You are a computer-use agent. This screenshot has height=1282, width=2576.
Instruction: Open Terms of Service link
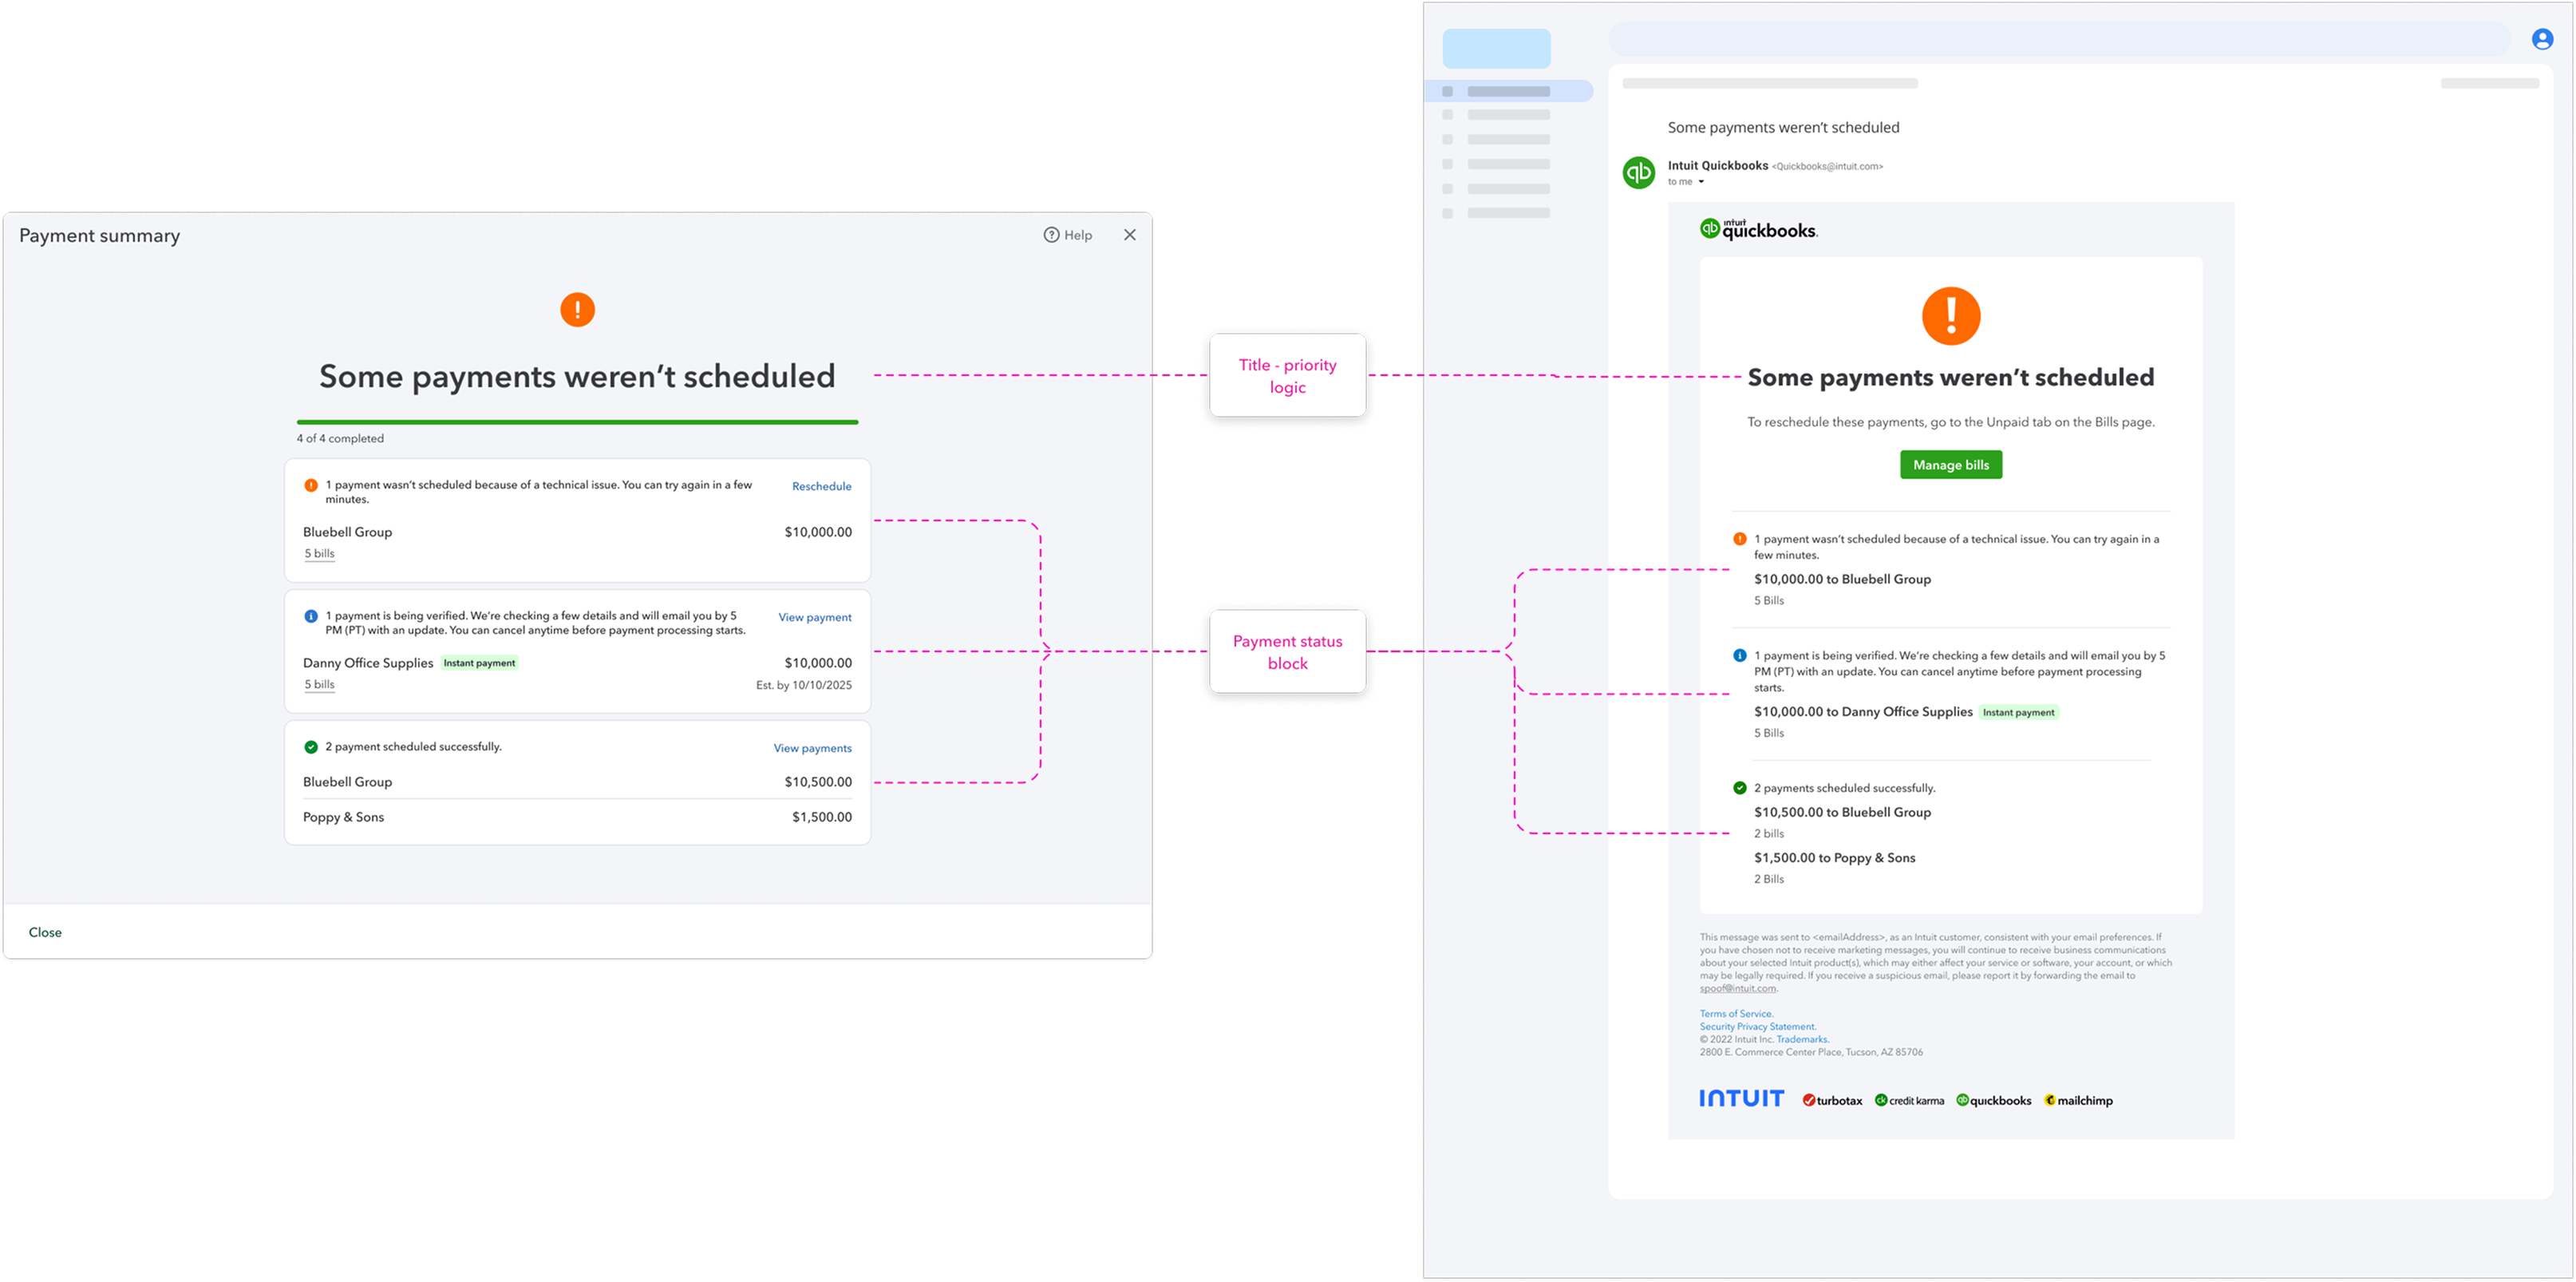pyautogui.click(x=1736, y=1014)
